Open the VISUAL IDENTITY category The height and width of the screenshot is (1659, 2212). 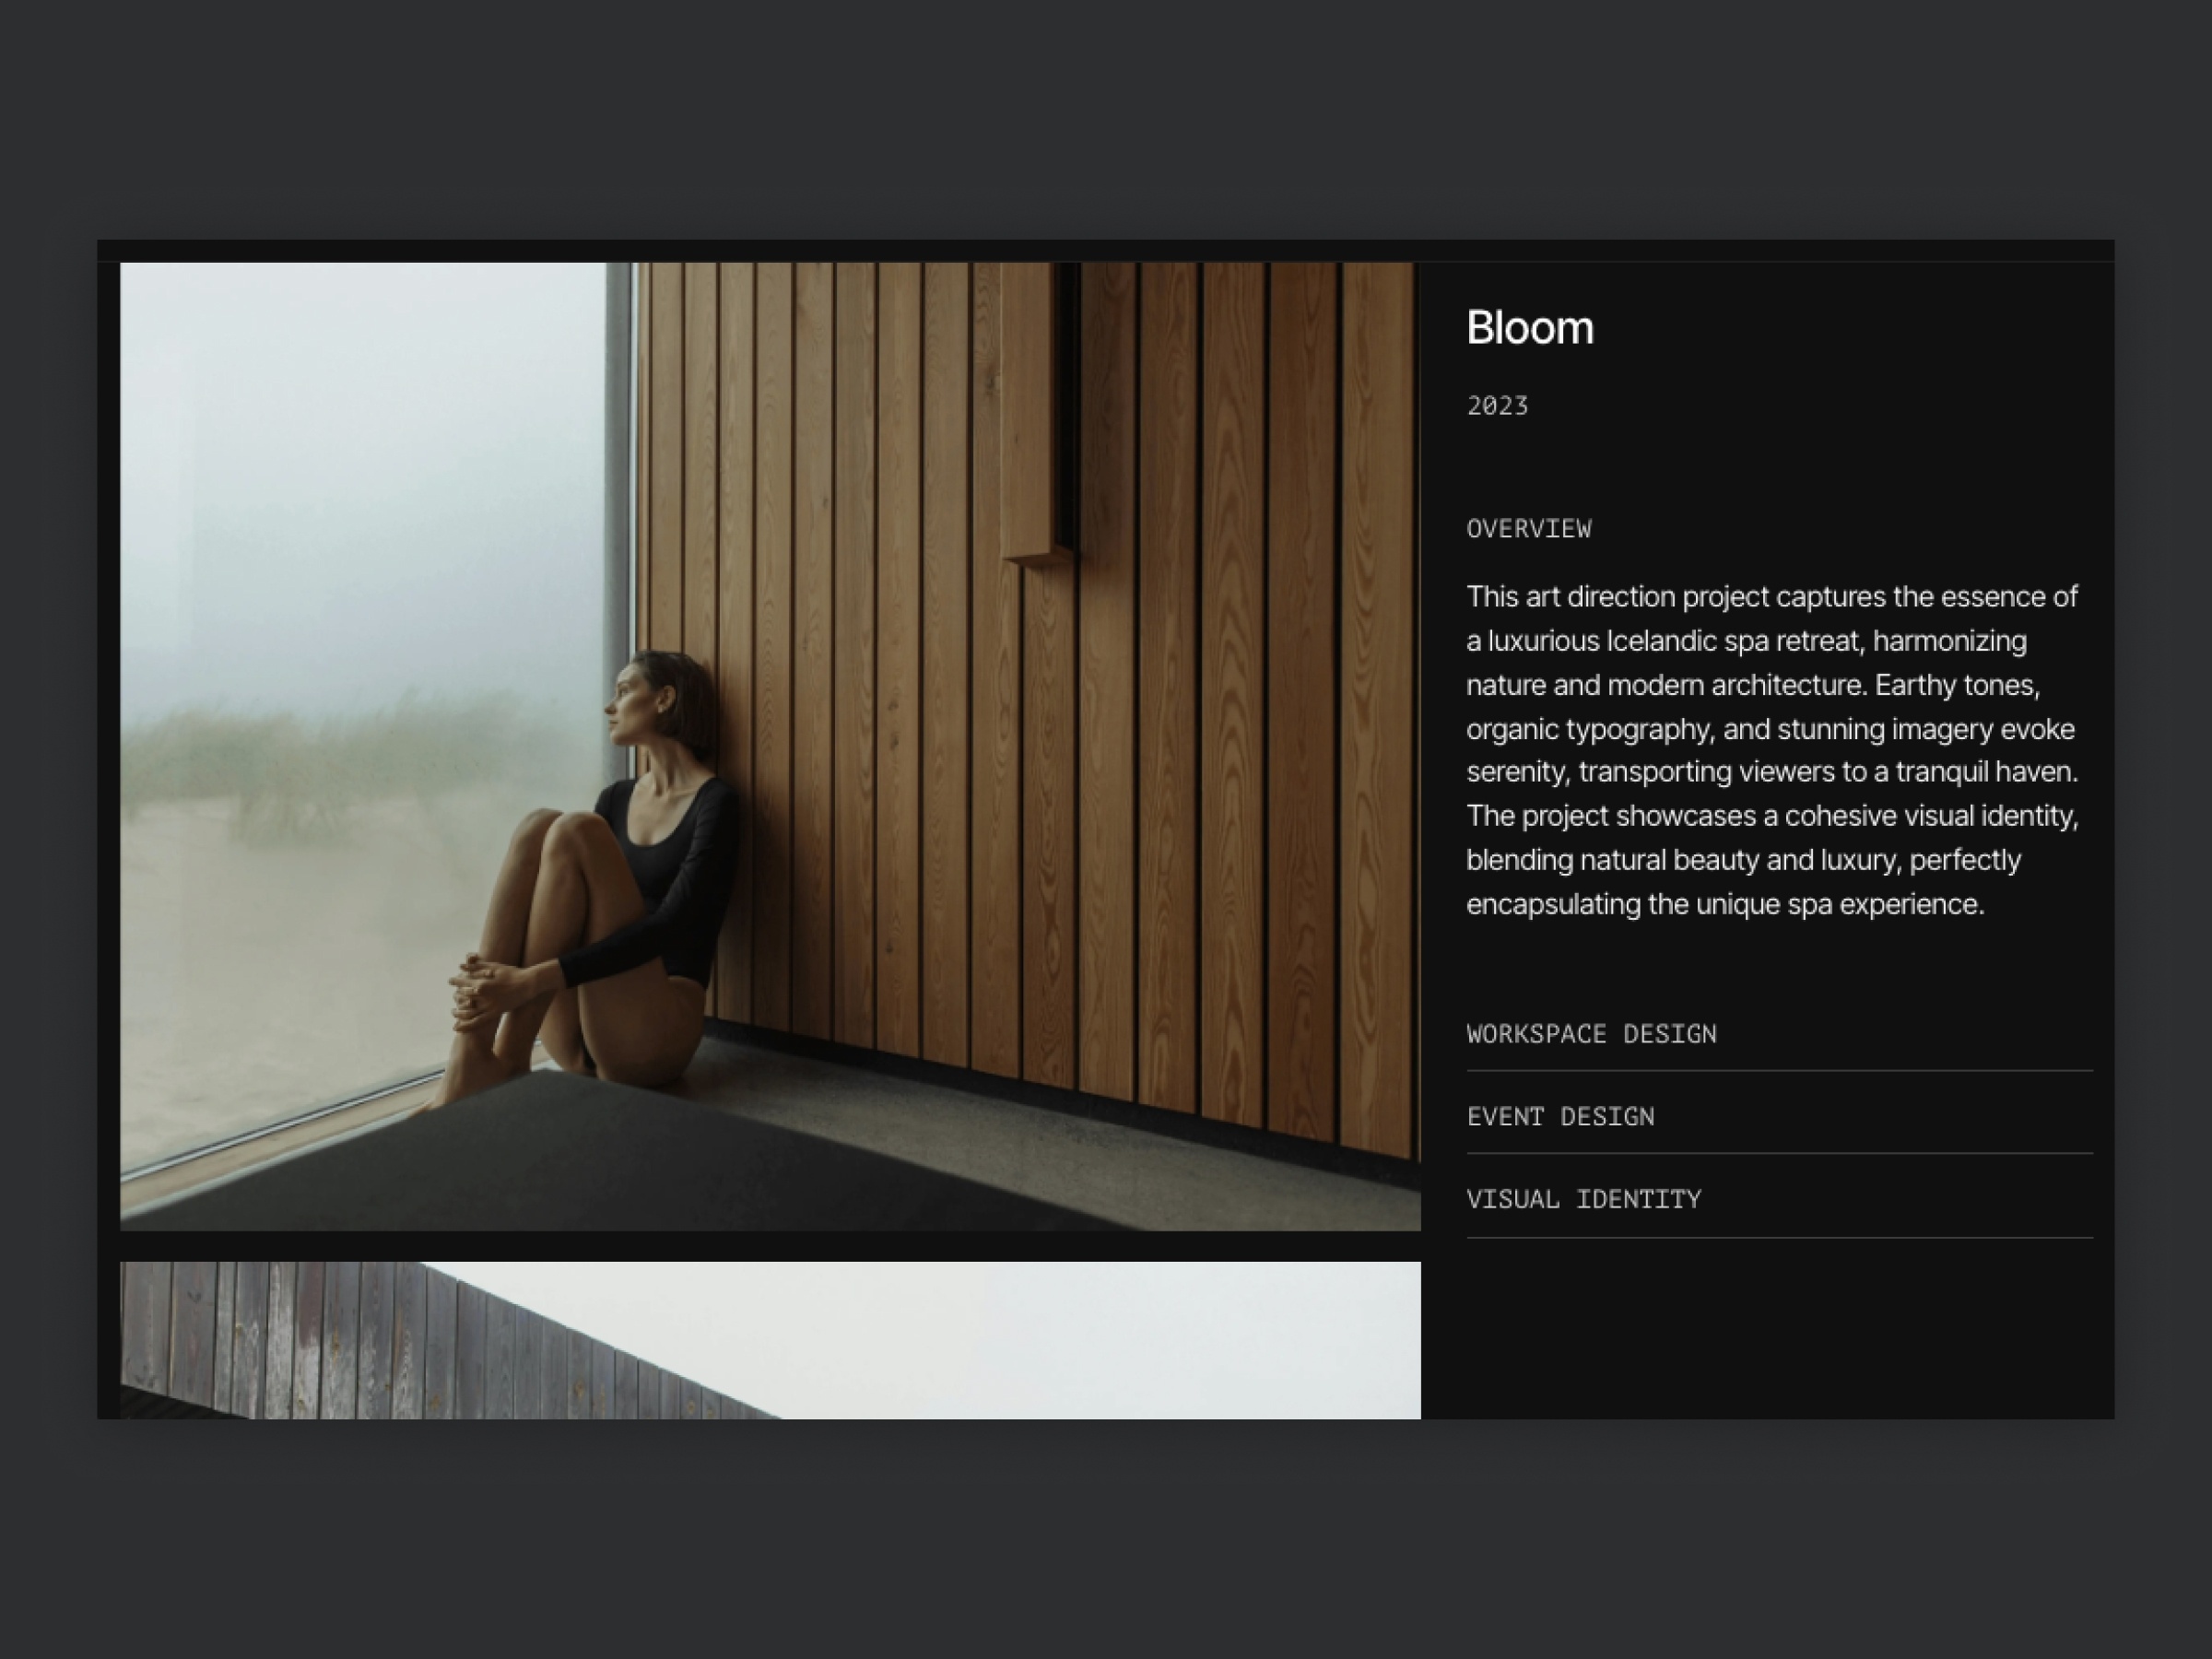(x=1583, y=1199)
